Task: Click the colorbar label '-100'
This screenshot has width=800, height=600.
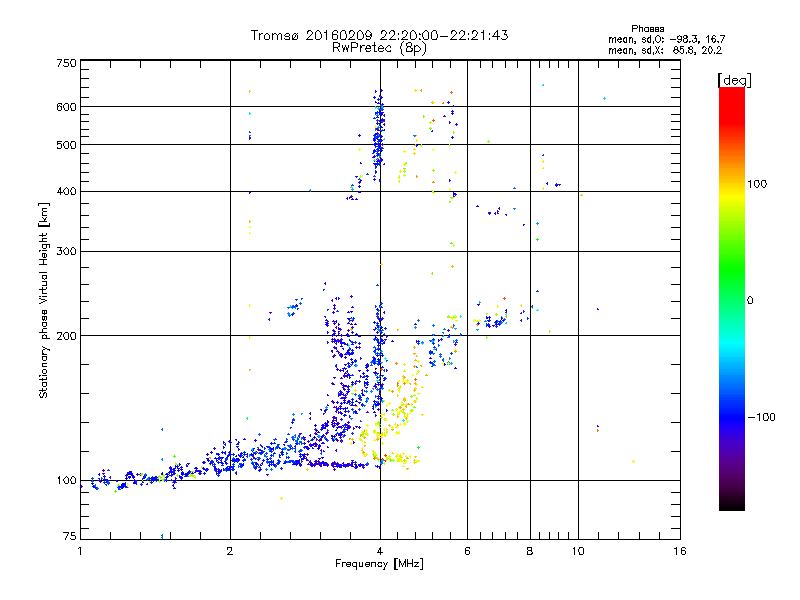Action: (762, 417)
